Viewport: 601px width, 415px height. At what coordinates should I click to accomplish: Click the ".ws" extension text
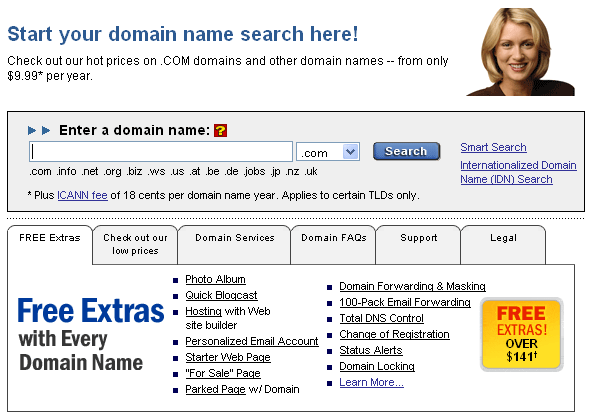pos(156,171)
